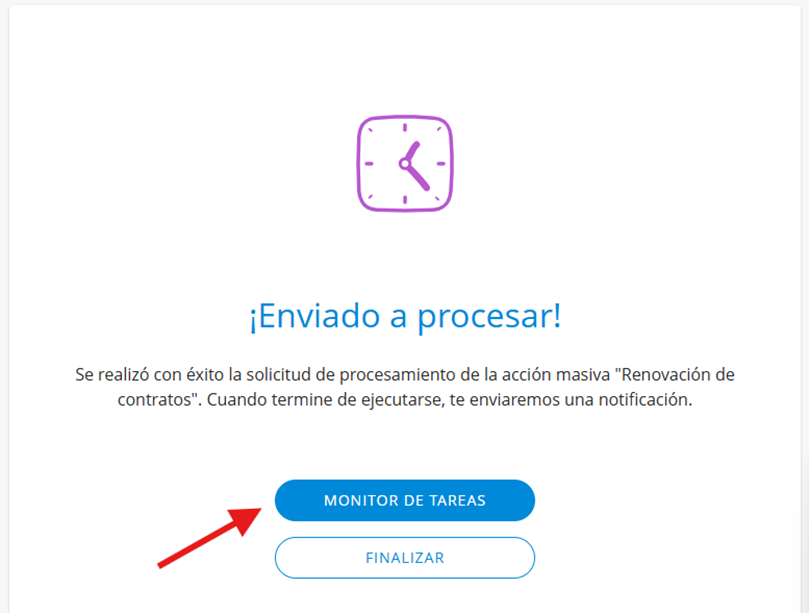Image resolution: width=809 pixels, height=613 pixels.
Task: Click the Finalizar button
Action: tap(405, 558)
